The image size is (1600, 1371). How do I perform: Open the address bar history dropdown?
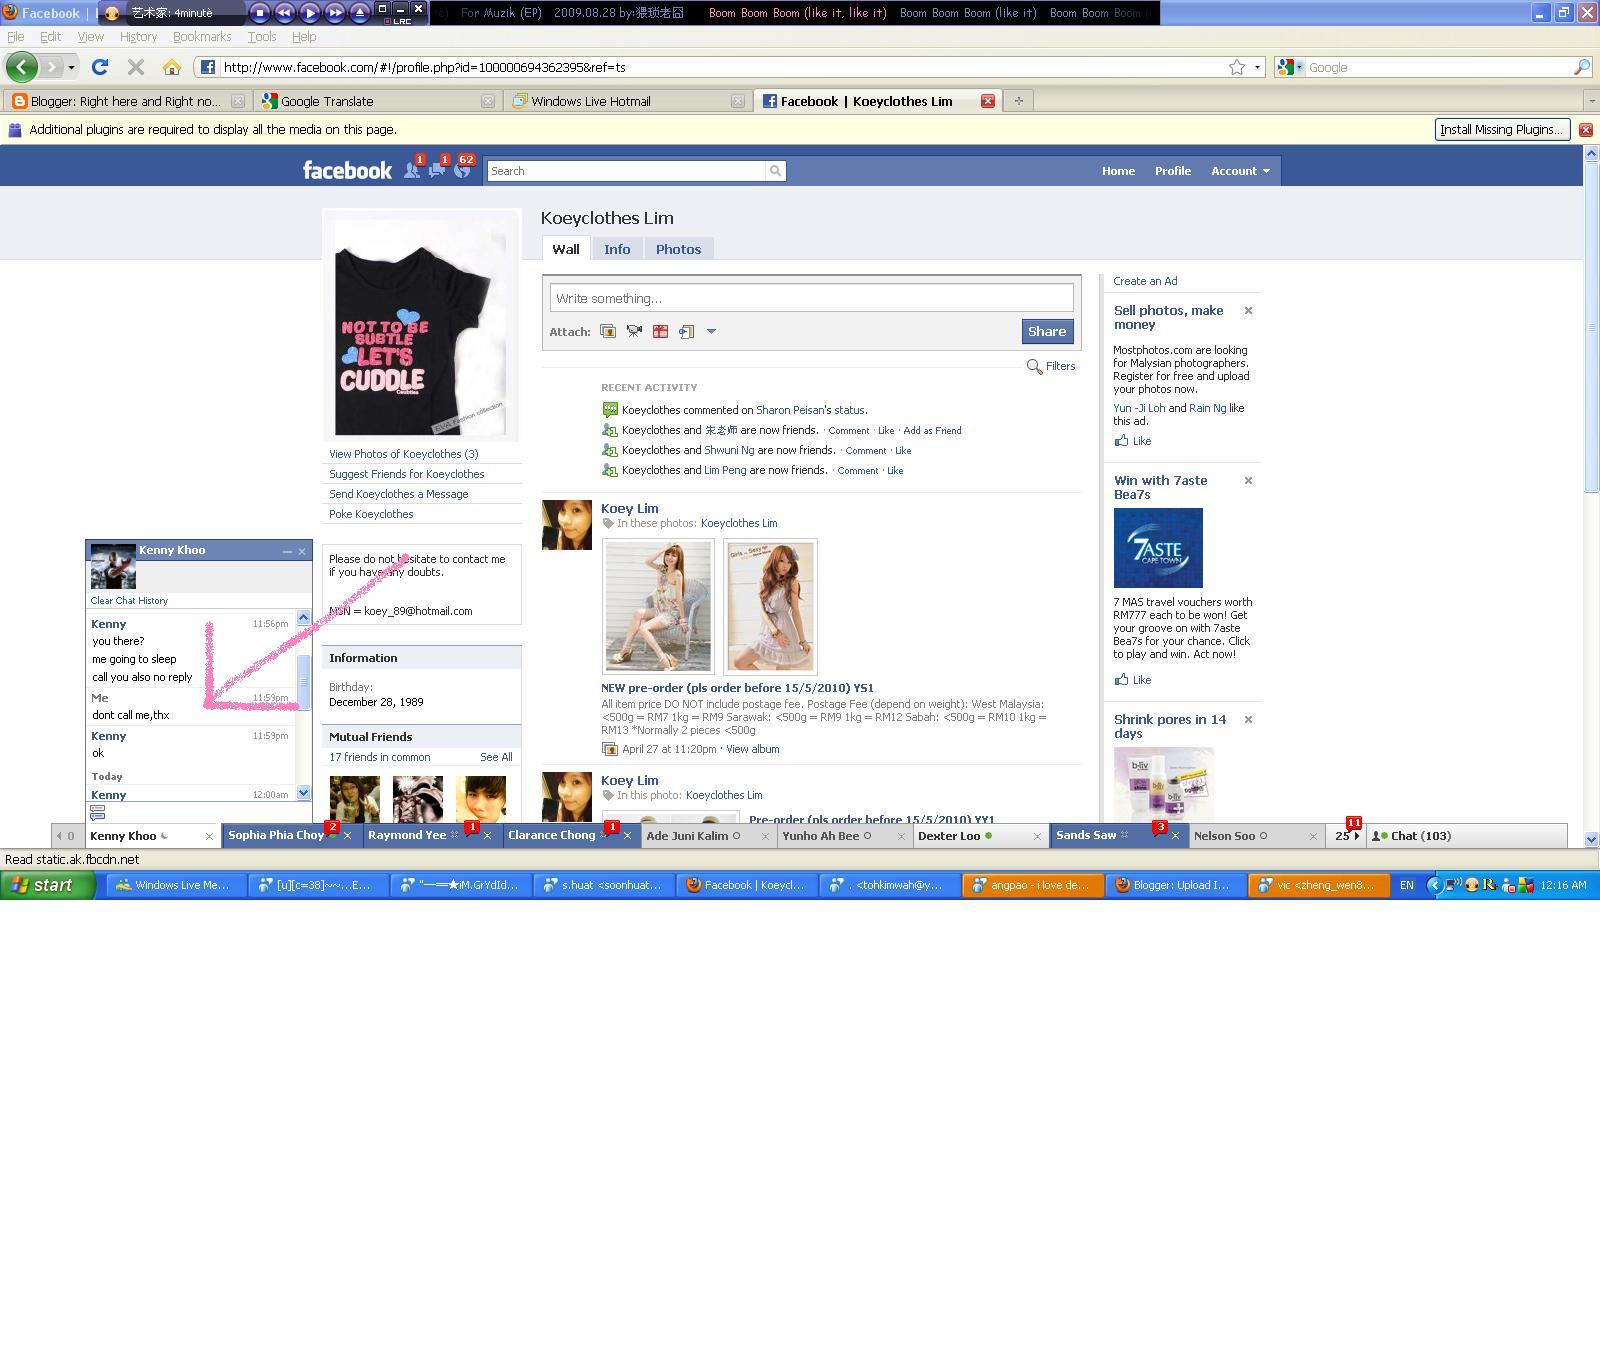click(1257, 67)
